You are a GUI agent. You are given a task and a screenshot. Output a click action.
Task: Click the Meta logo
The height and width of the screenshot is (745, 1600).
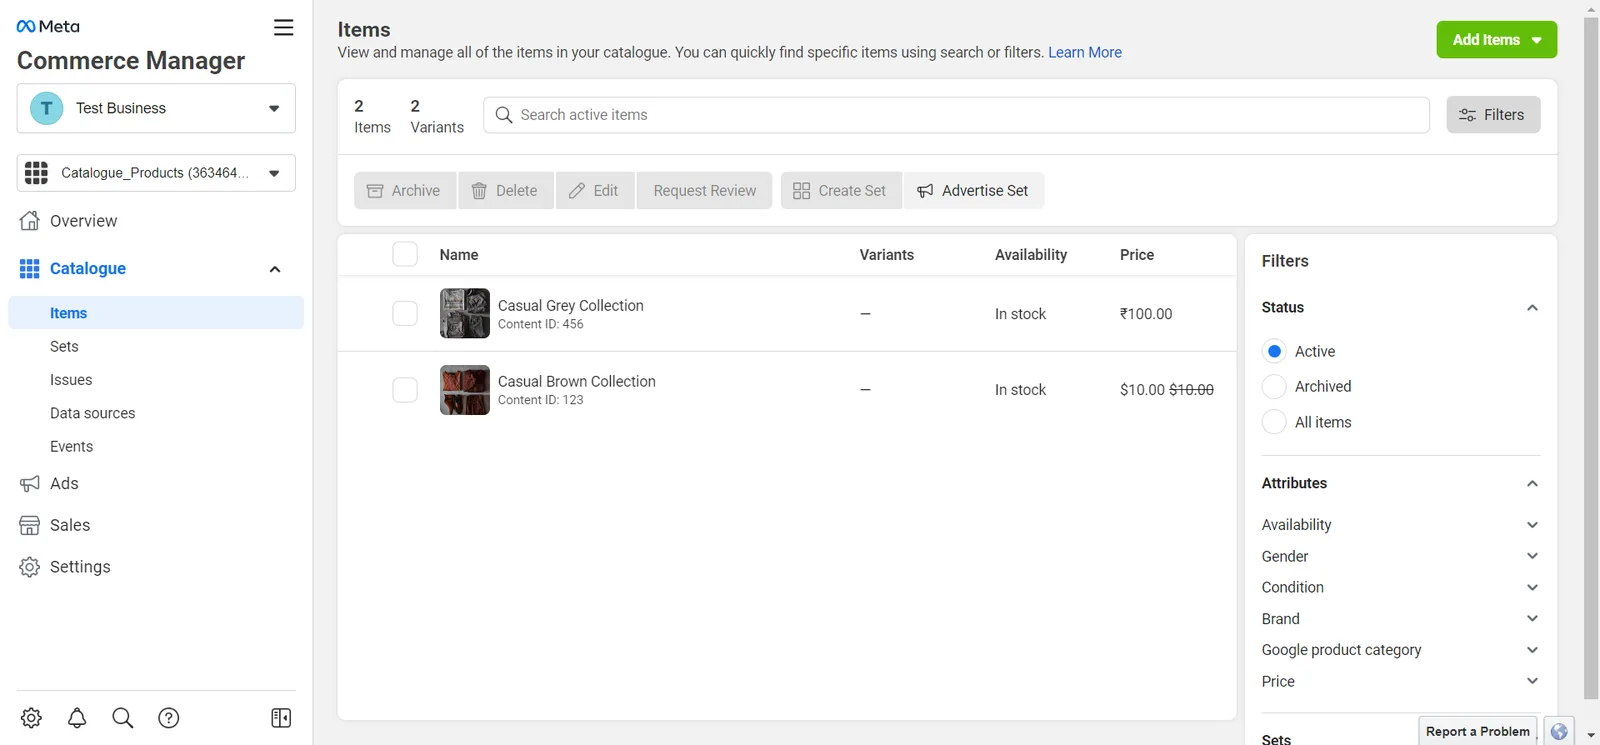point(48,27)
